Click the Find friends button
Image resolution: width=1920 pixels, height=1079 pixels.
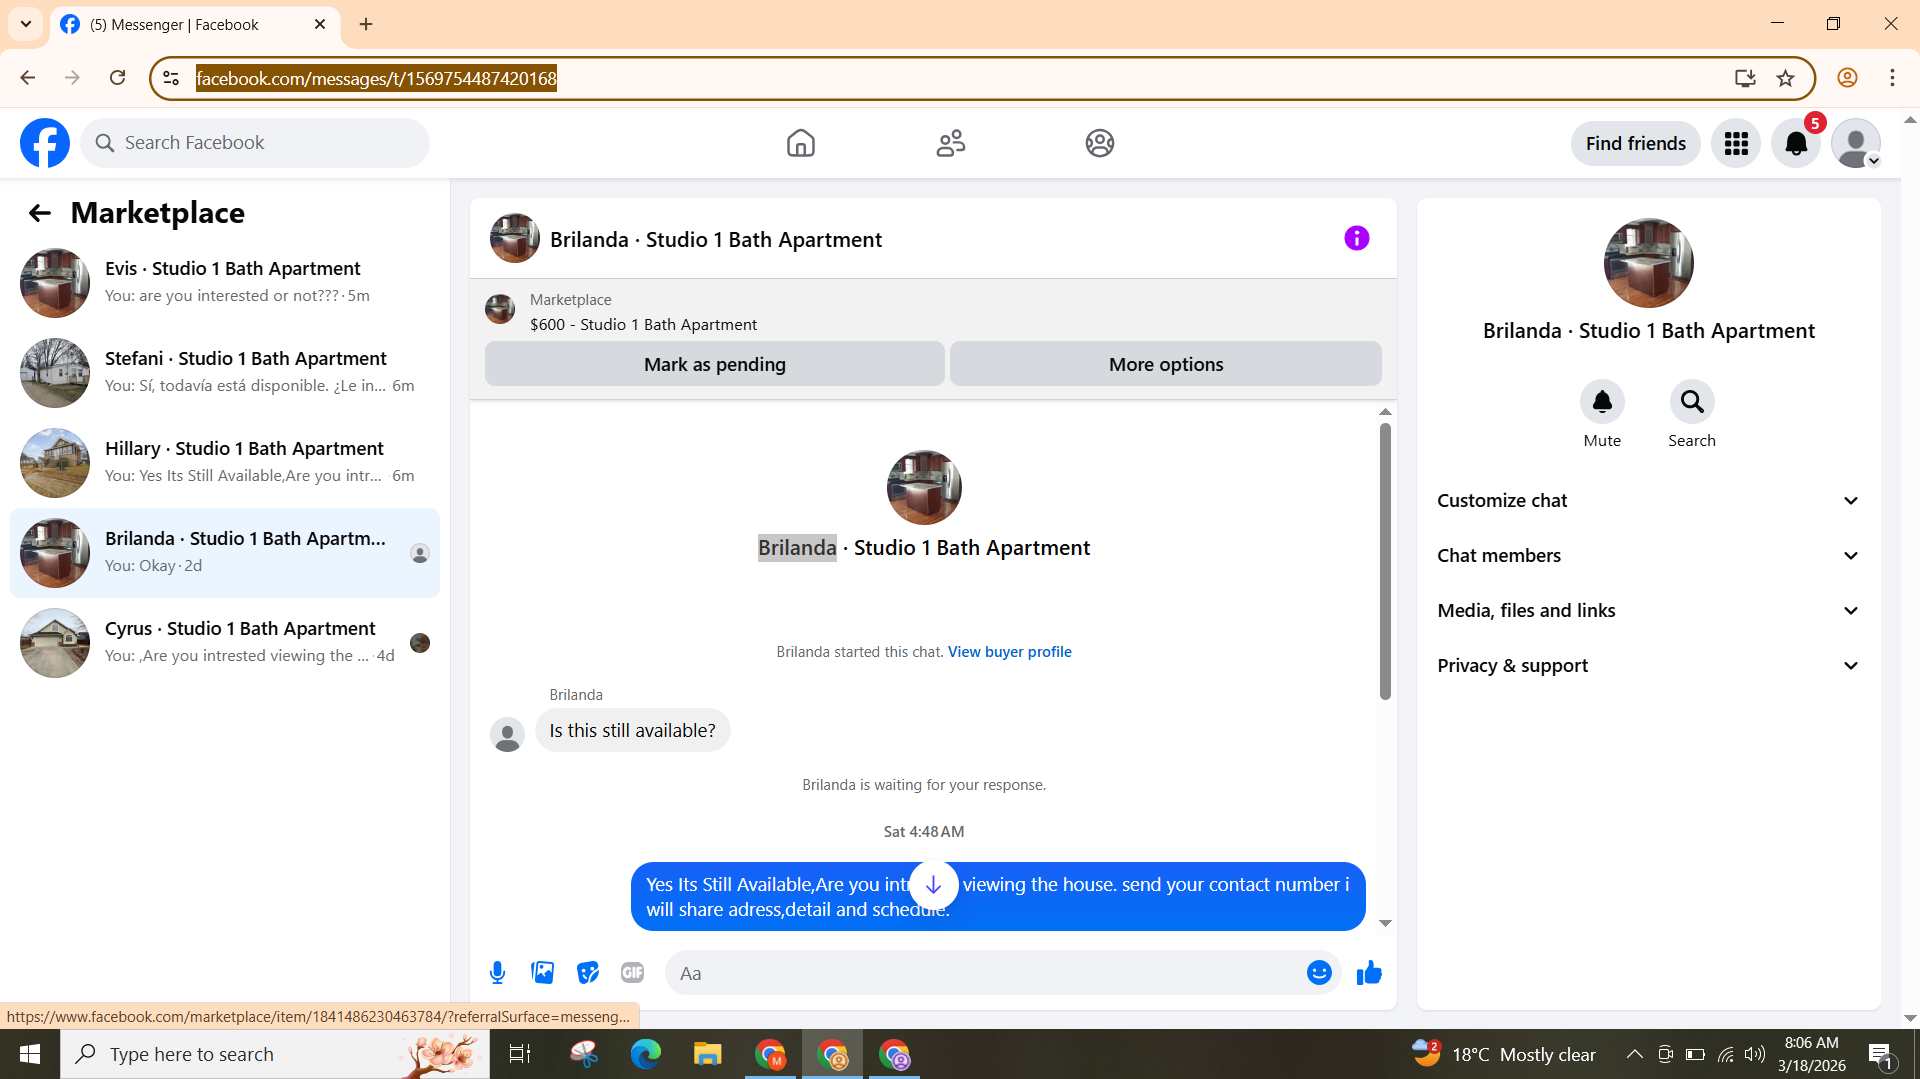tap(1635, 143)
